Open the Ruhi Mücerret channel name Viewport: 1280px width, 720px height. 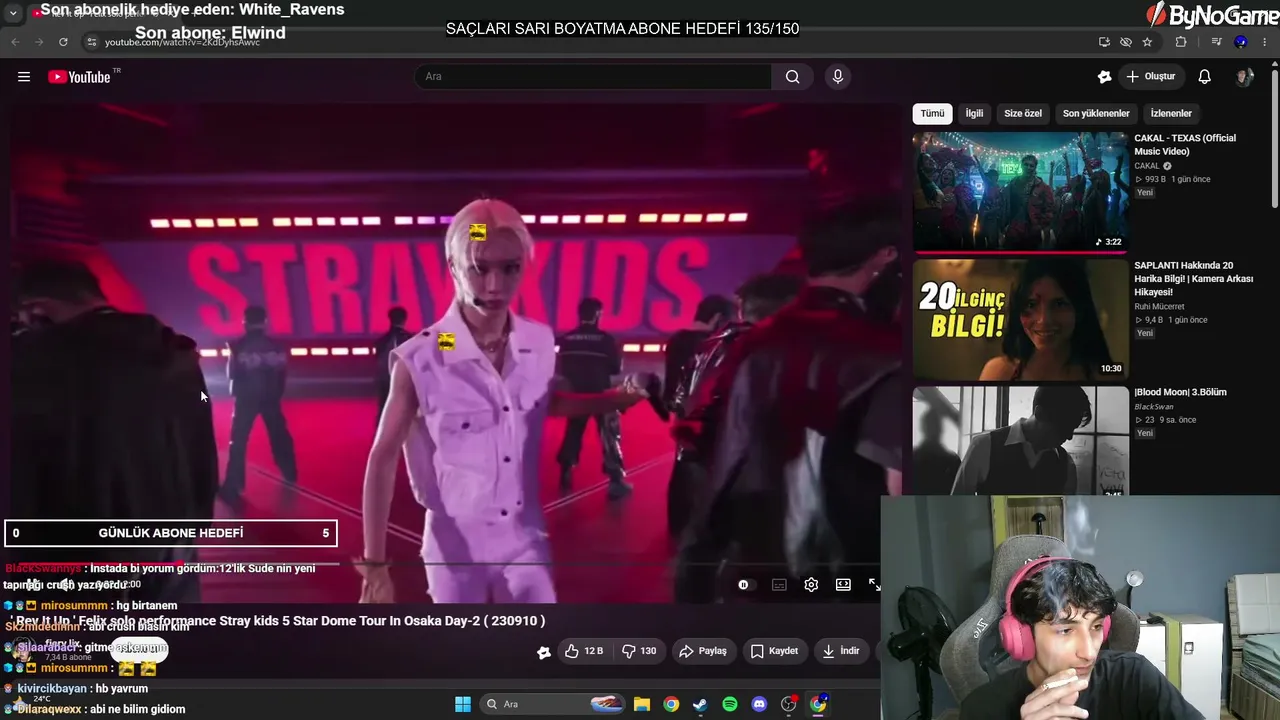[1159, 307]
